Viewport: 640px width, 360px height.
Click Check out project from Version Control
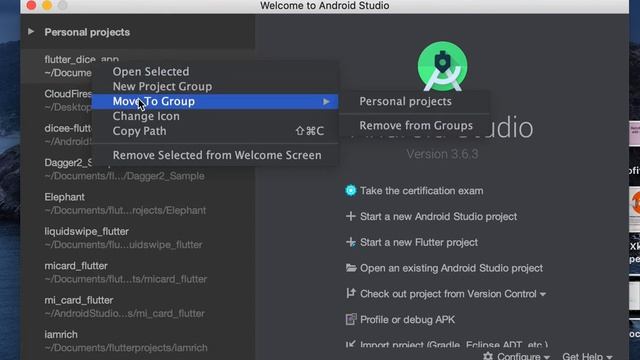[448, 294]
